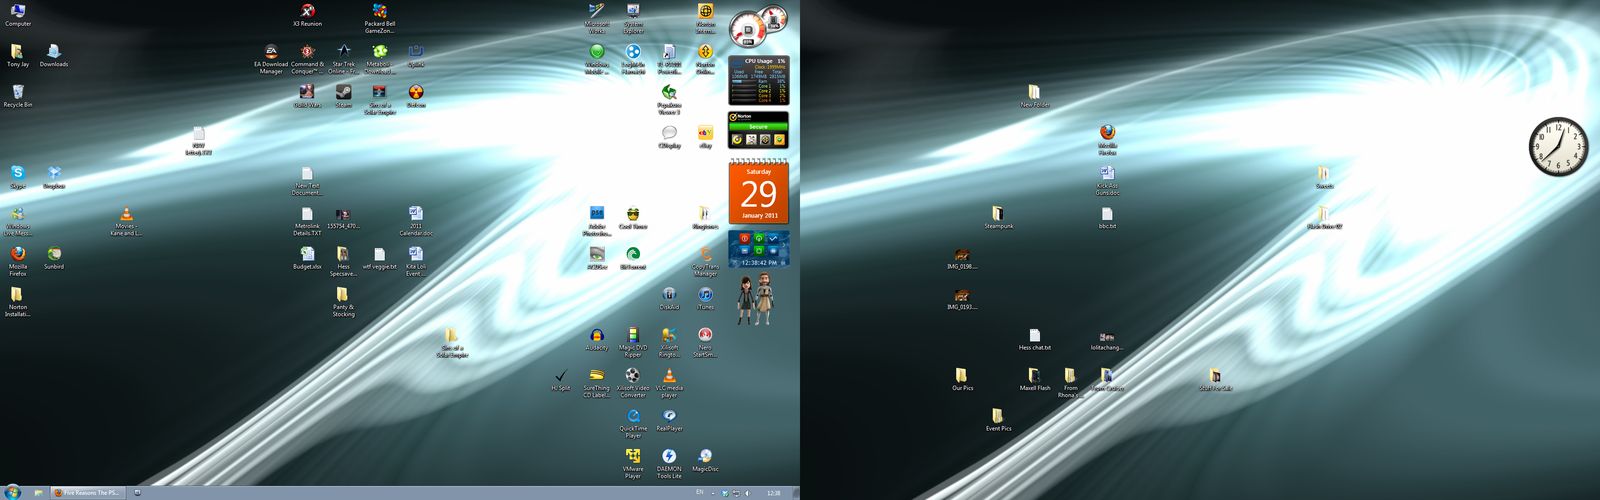The width and height of the screenshot is (1600, 500).
Task: Click the CPU Usage meter gadget
Action: click(x=758, y=81)
